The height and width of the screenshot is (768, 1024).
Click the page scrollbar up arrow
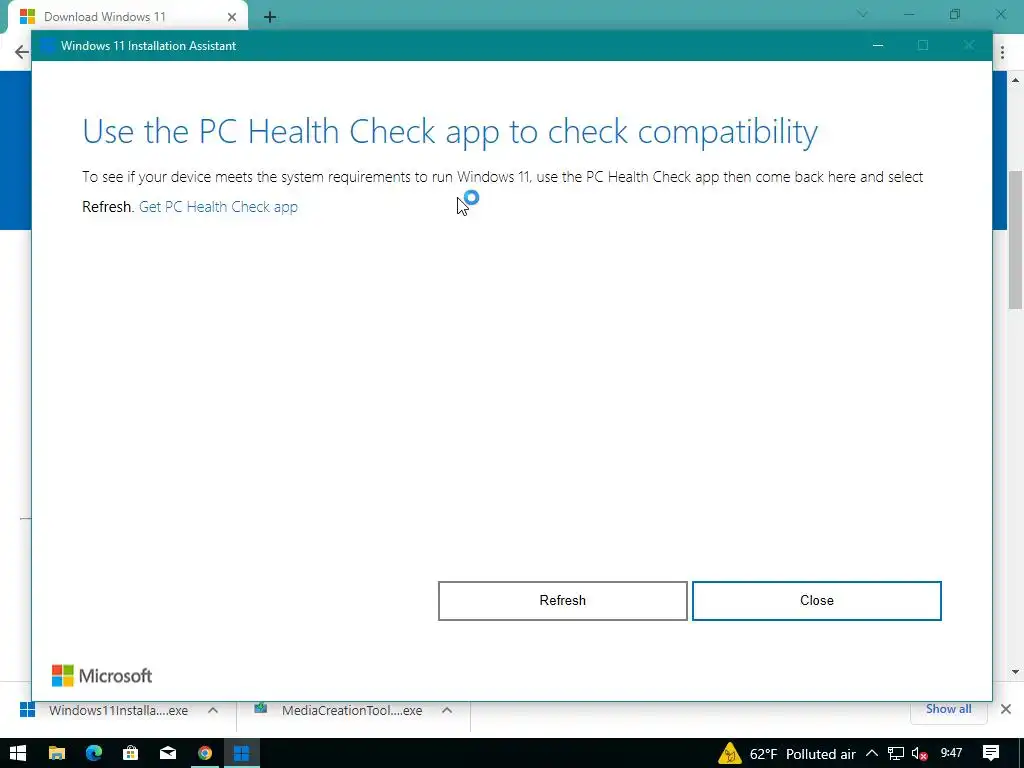[x=1016, y=80]
